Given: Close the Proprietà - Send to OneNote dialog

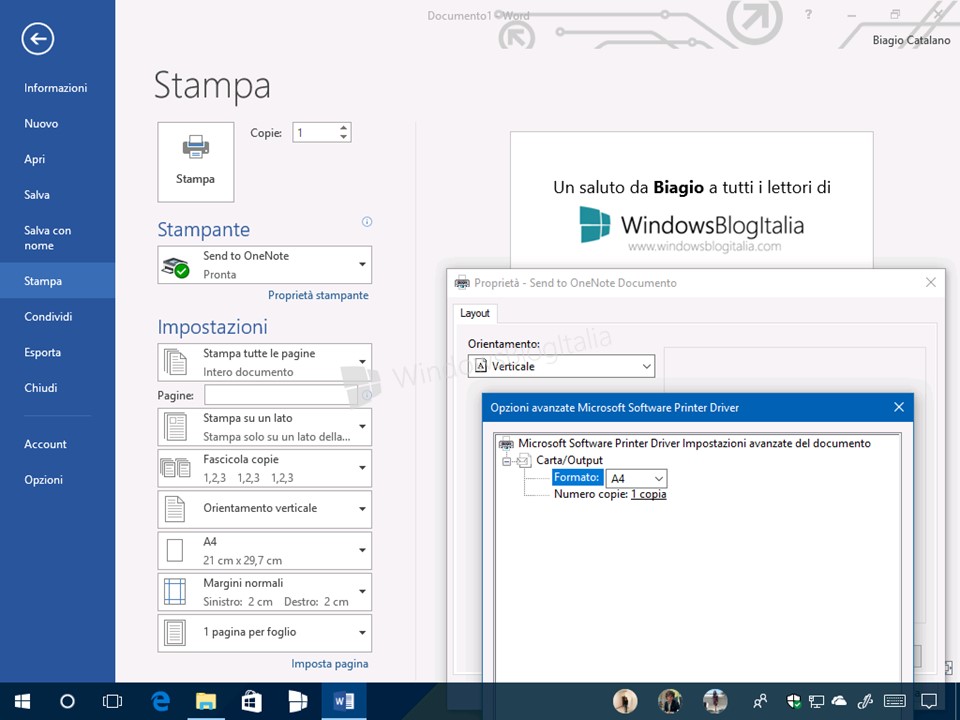Looking at the screenshot, I should (x=931, y=282).
